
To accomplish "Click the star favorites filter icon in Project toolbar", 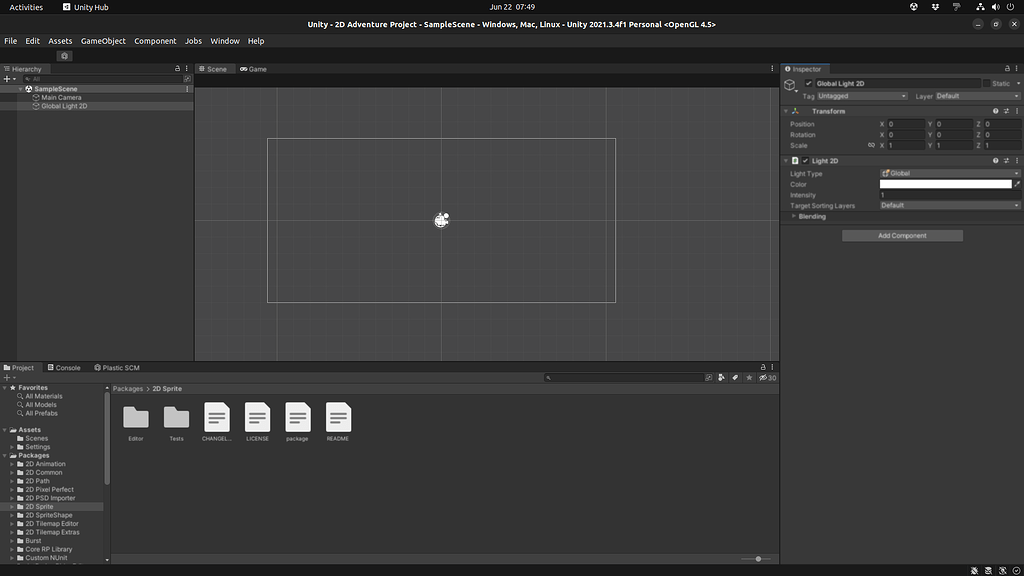I will [749, 378].
